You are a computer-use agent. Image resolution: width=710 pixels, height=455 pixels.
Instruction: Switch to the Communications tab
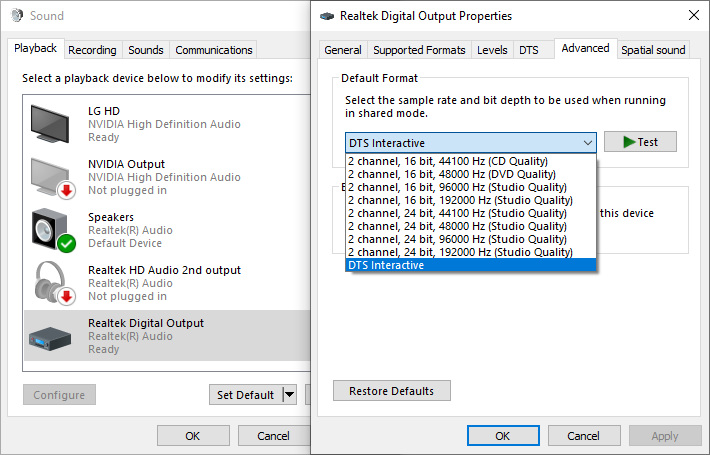[x=214, y=50]
